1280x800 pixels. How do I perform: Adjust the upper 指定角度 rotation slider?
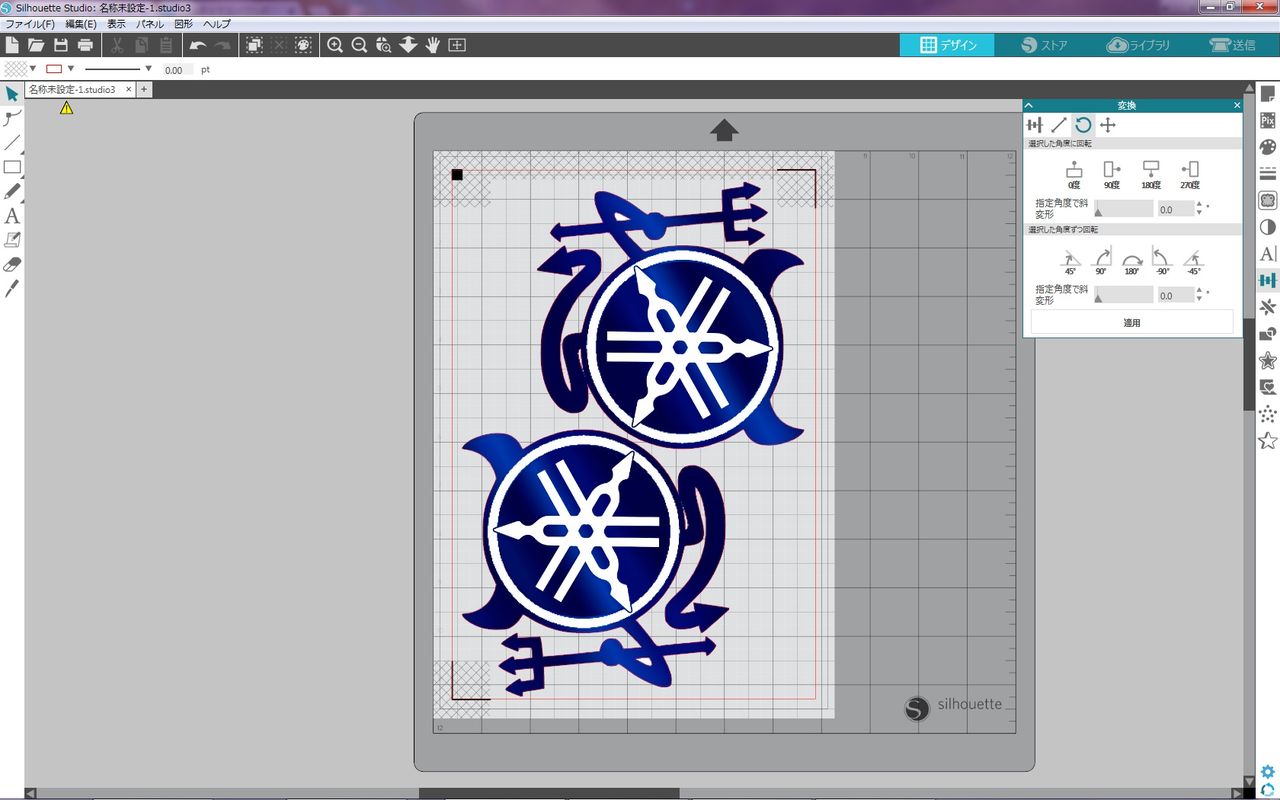point(1124,209)
